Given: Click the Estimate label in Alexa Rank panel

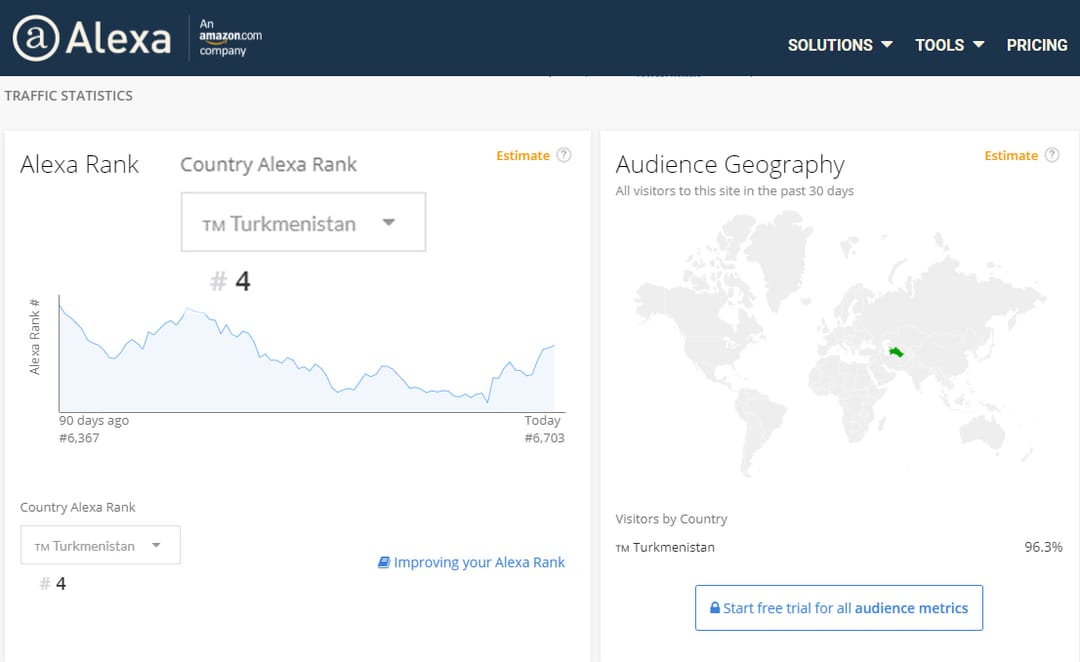Looking at the screenshot, I should [x=522, y=155].
